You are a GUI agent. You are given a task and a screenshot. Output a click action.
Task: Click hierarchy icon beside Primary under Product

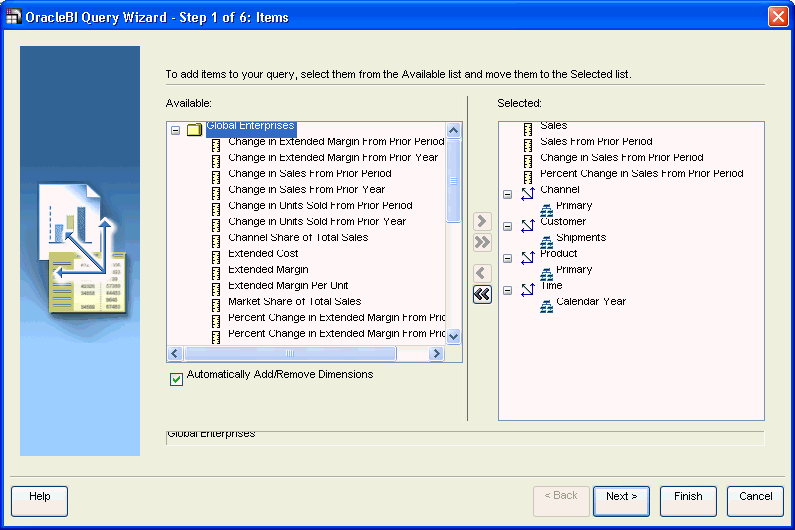pyautogui.click(x=546, y=274)
